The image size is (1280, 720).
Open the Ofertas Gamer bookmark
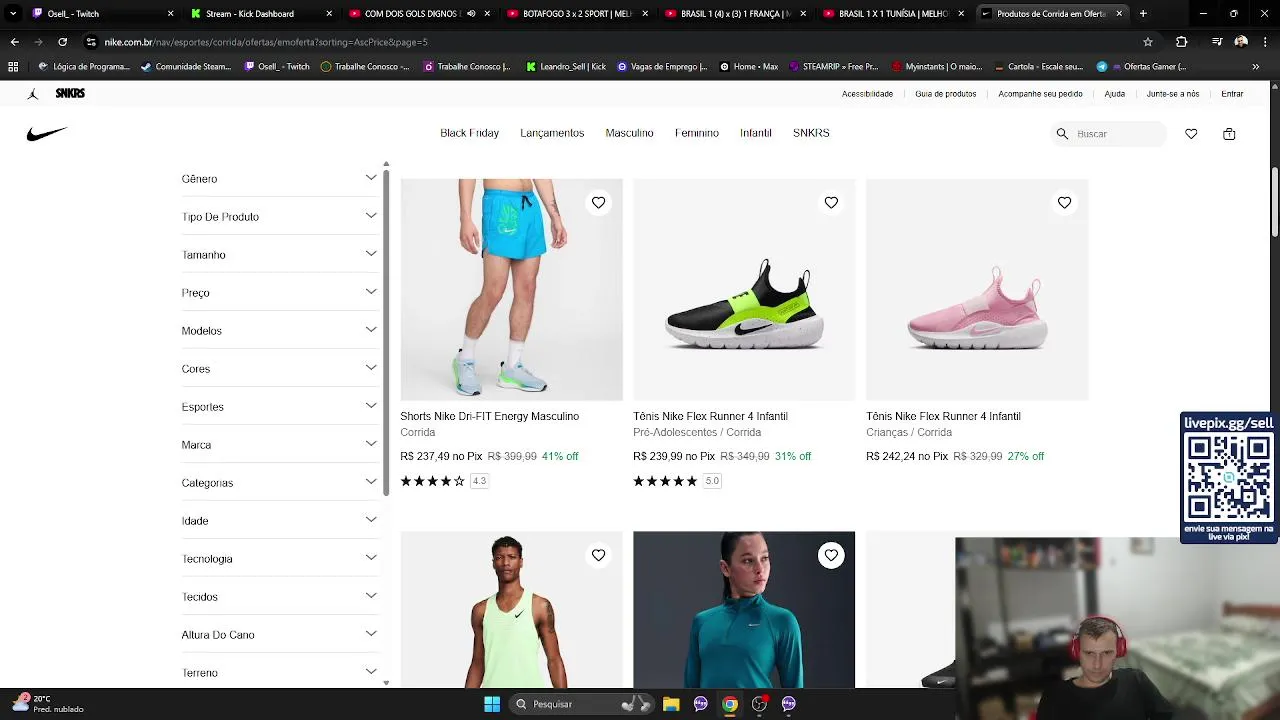1142,67
